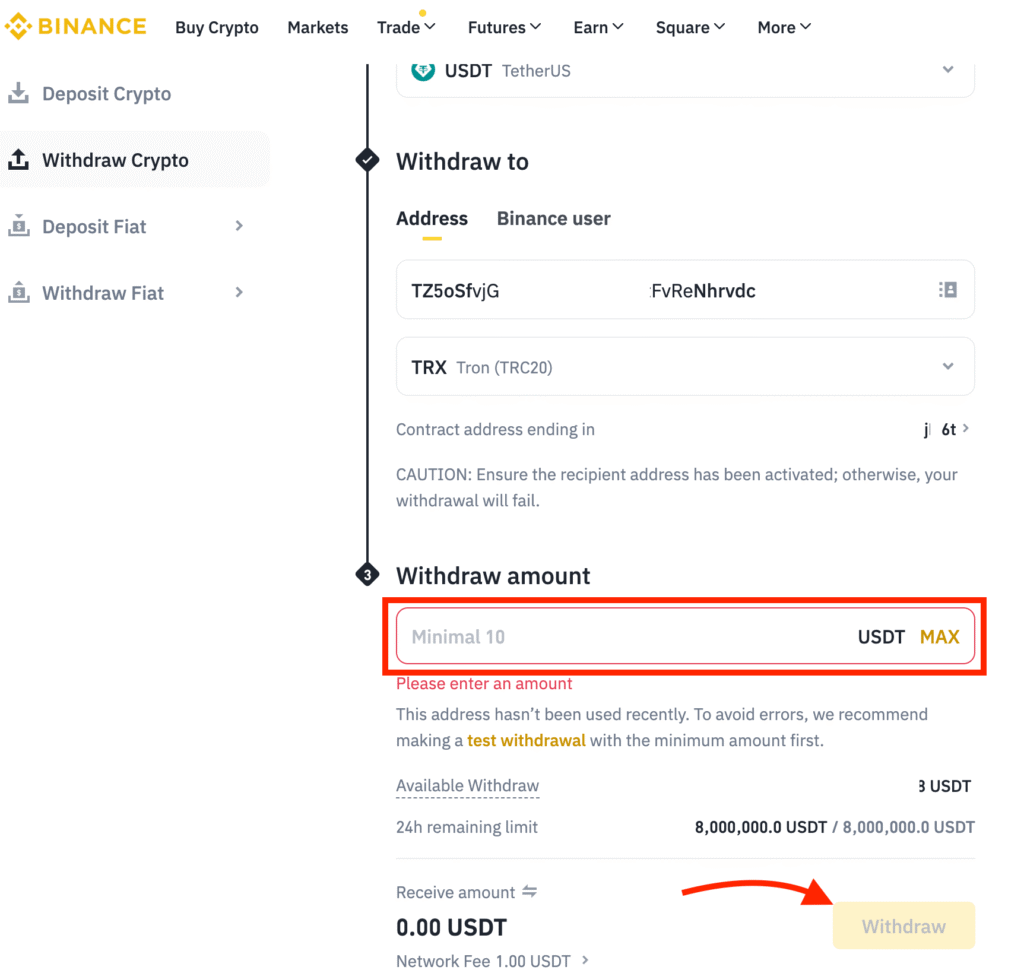Select the Address tab
1024x970 pixels.
tap(432, 219)
